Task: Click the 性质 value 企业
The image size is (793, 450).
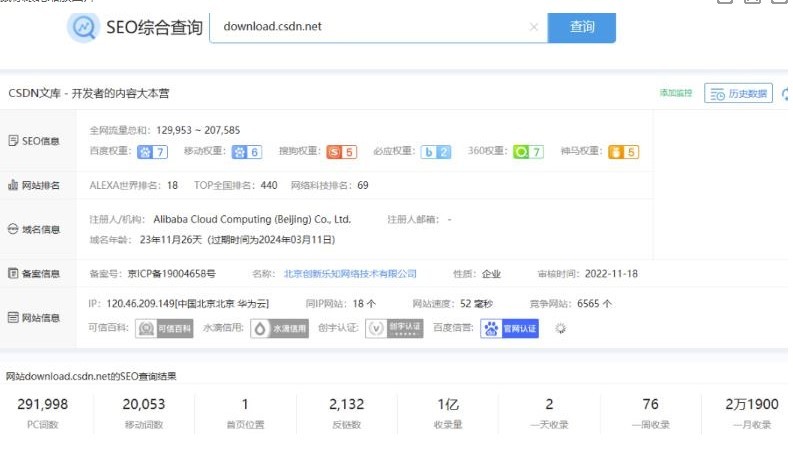Action: tap(491, 274)
